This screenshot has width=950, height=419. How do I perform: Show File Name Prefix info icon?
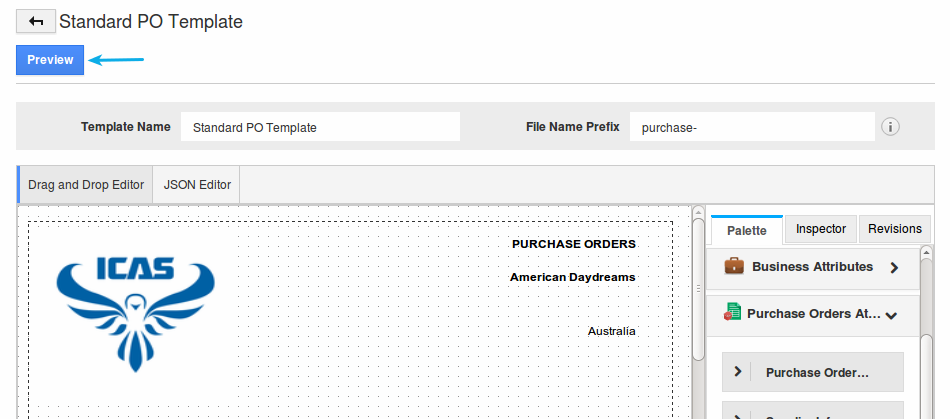pyautogui.click(x=890, y=127)
